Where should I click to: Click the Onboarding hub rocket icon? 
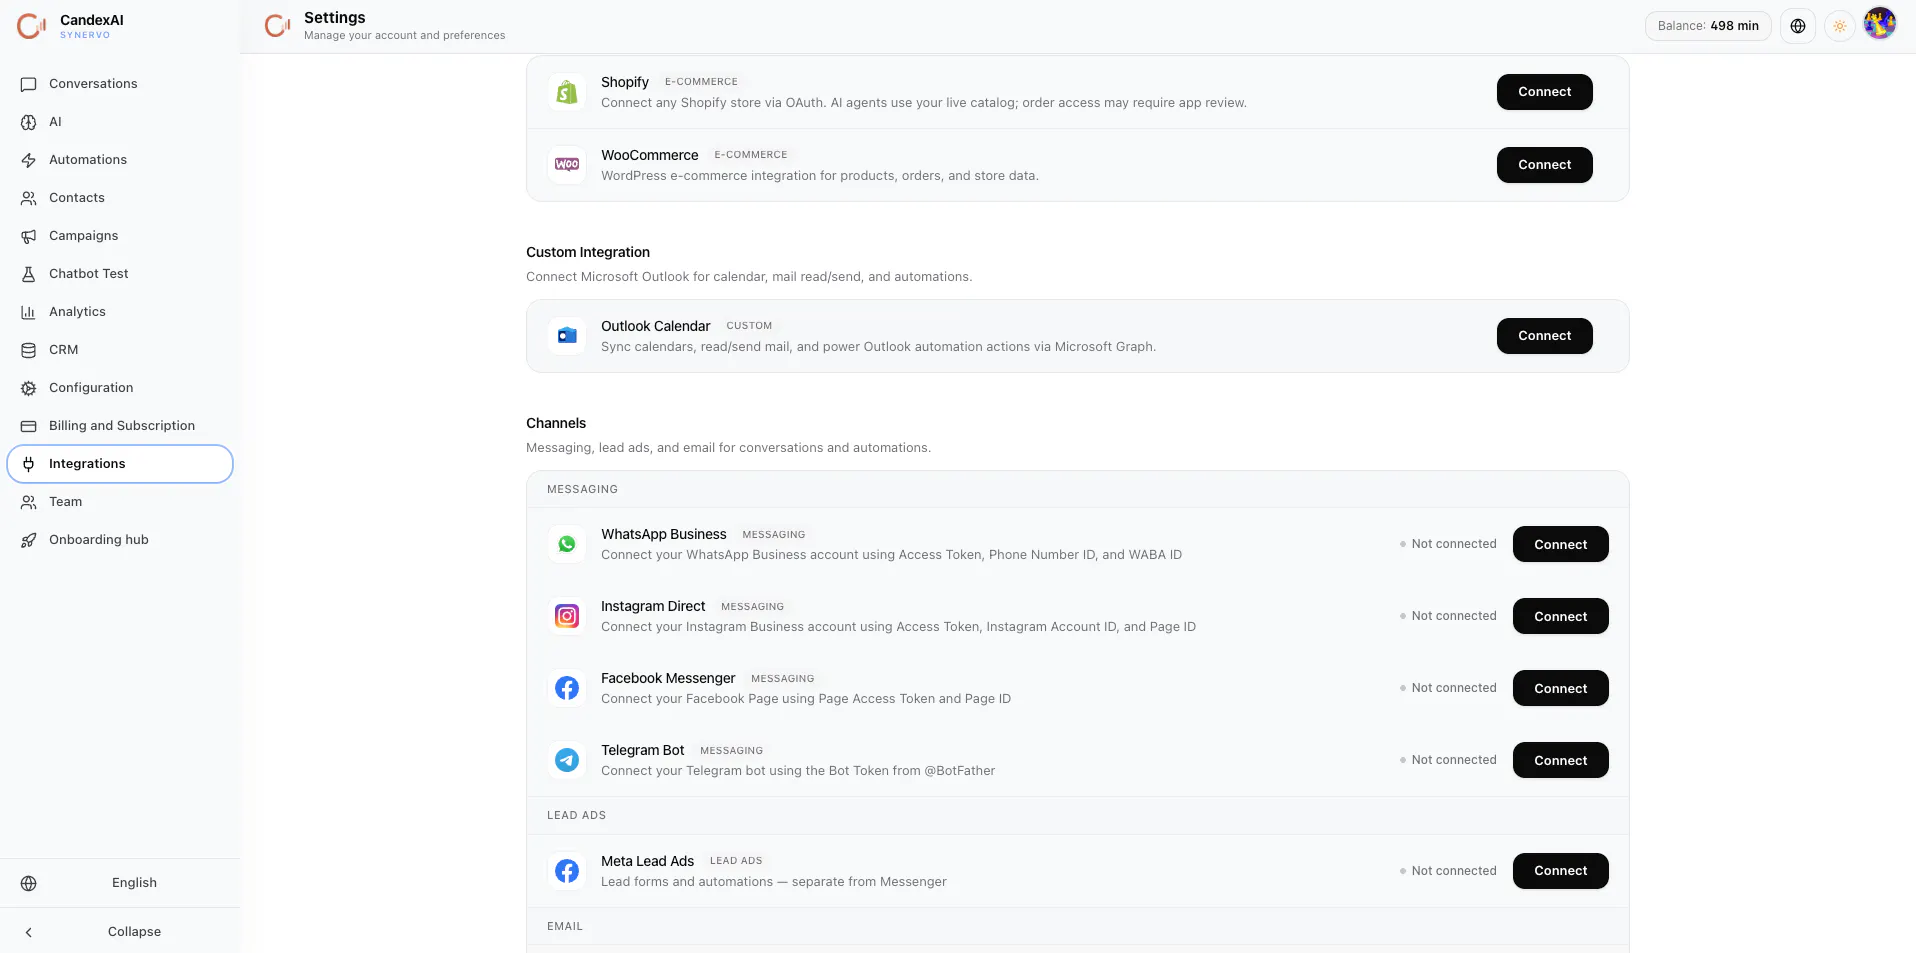pyautogui.click(x=29, y=540)
